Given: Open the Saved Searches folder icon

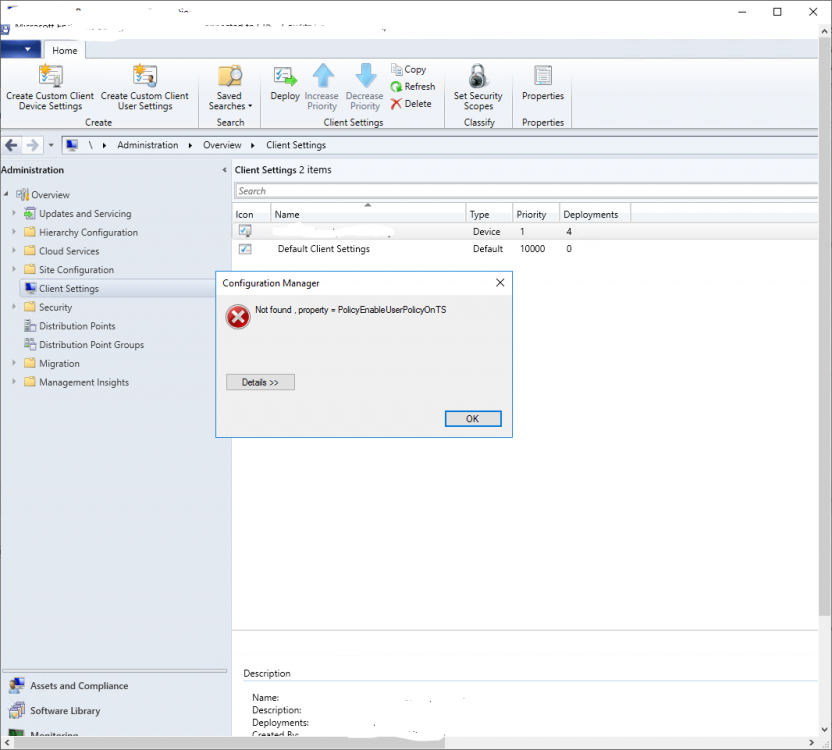Looking at the screenshot, I should click(x=230, y=76).
